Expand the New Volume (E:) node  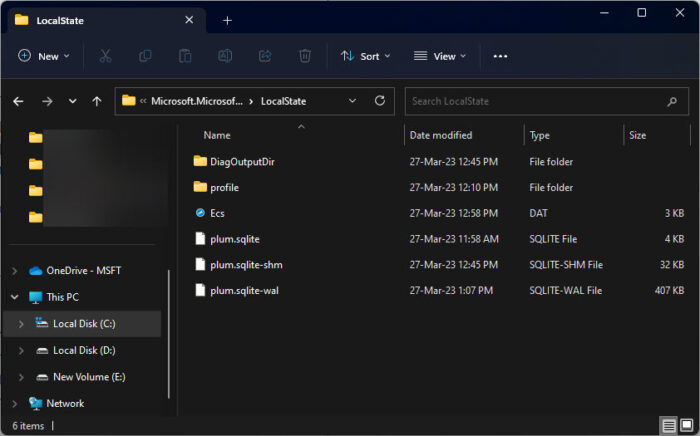tap(21, 377)
